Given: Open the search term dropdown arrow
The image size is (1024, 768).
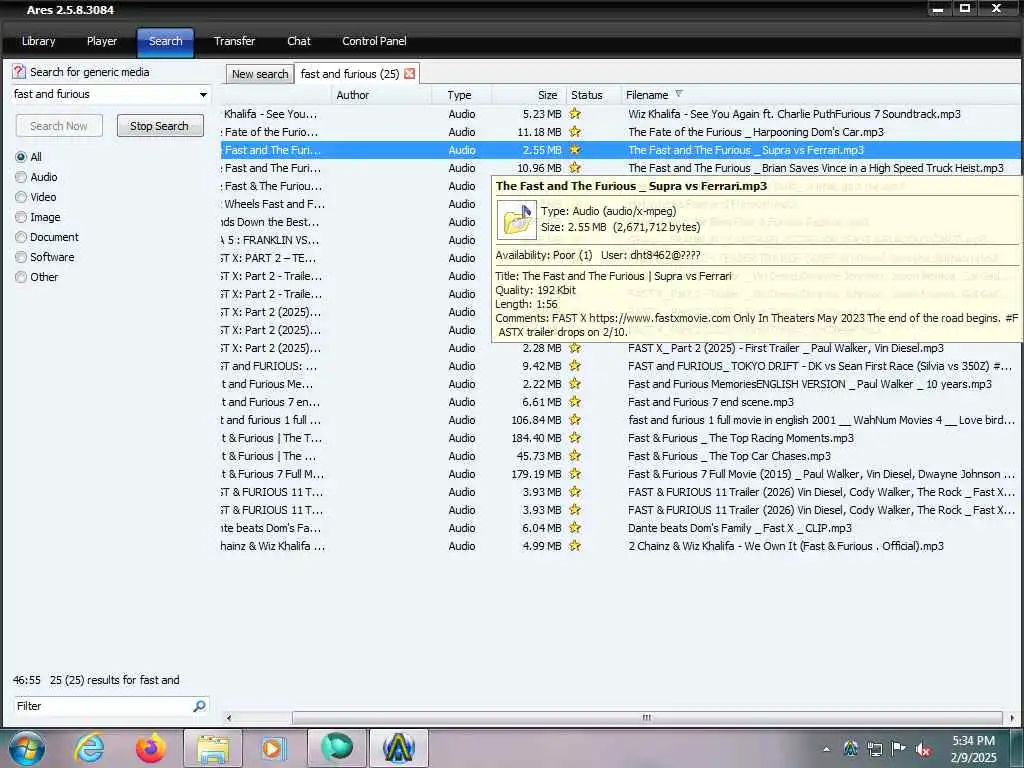Looking at the screenshot, I should [203, 95].
